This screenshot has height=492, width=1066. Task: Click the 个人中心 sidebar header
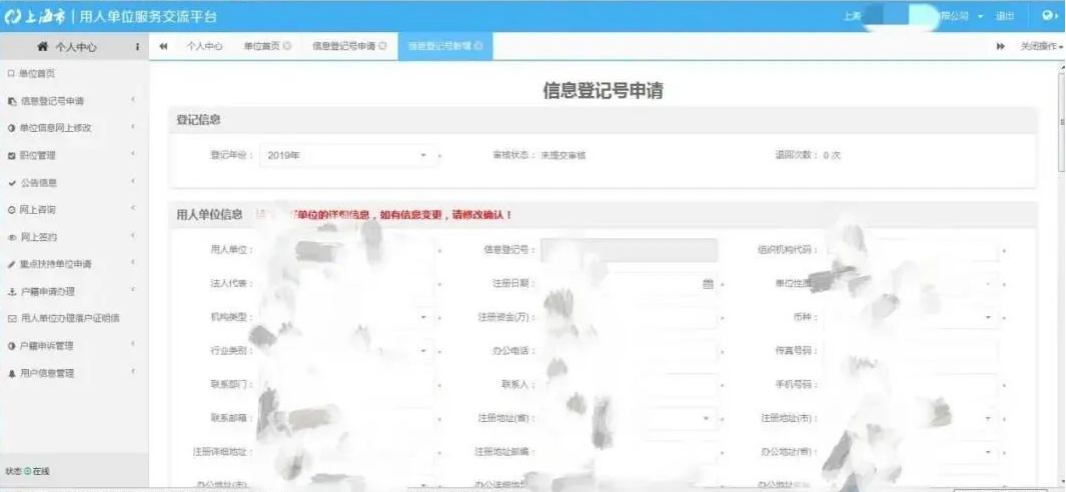click(x=74, y=47)
